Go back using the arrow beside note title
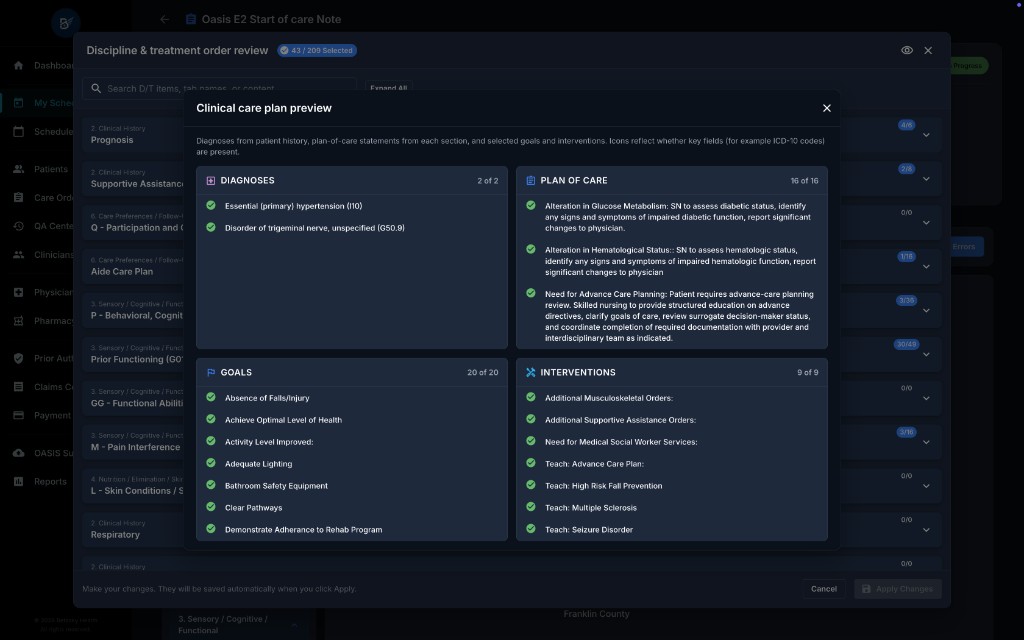 165,20
